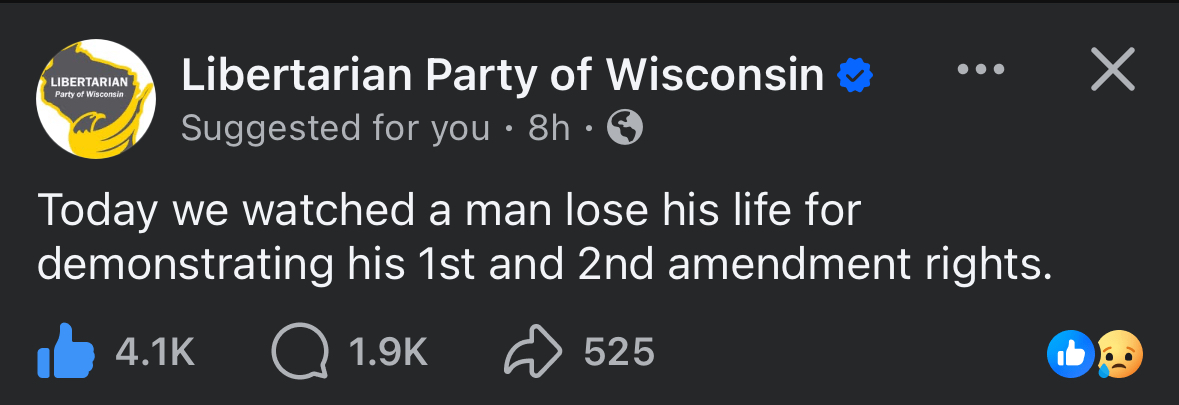Open the three-dot post options menu

[981, 71]
